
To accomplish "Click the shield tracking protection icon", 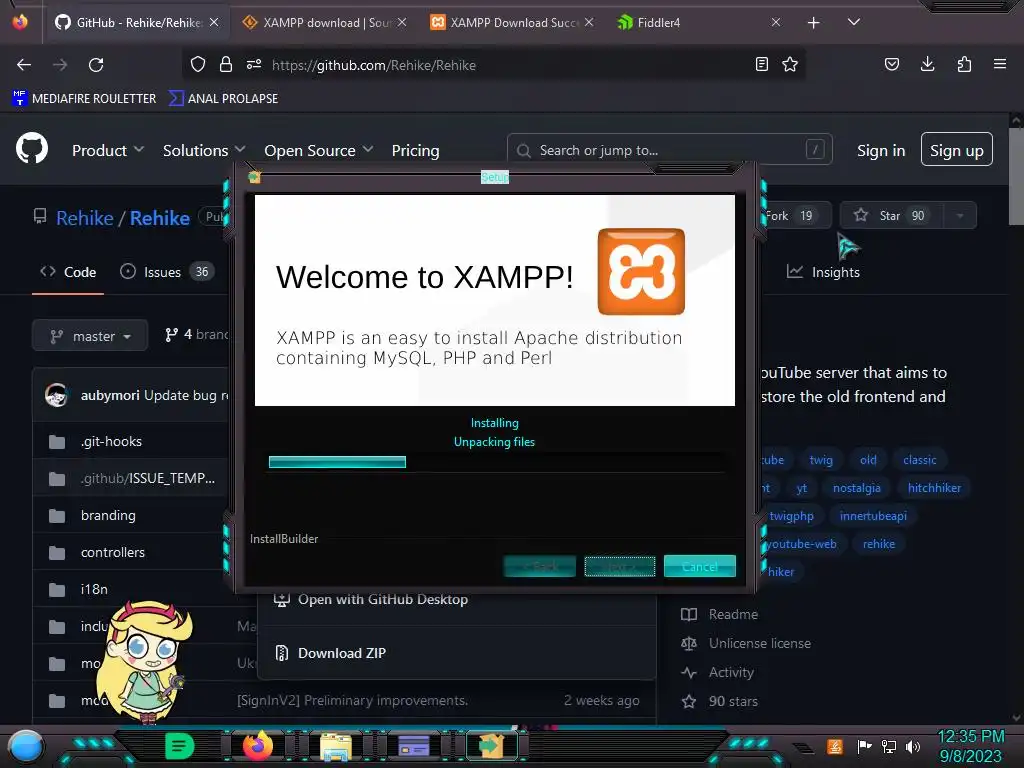I will coord(198,64).
